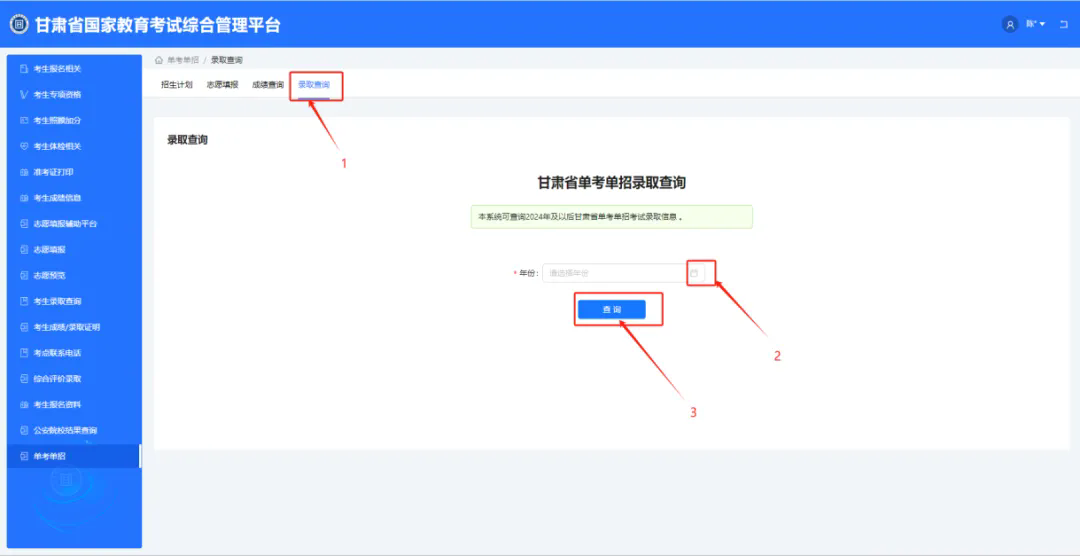Expand the username dropdown arrow
The image size is (1080, 556).
click(1042, 24)
